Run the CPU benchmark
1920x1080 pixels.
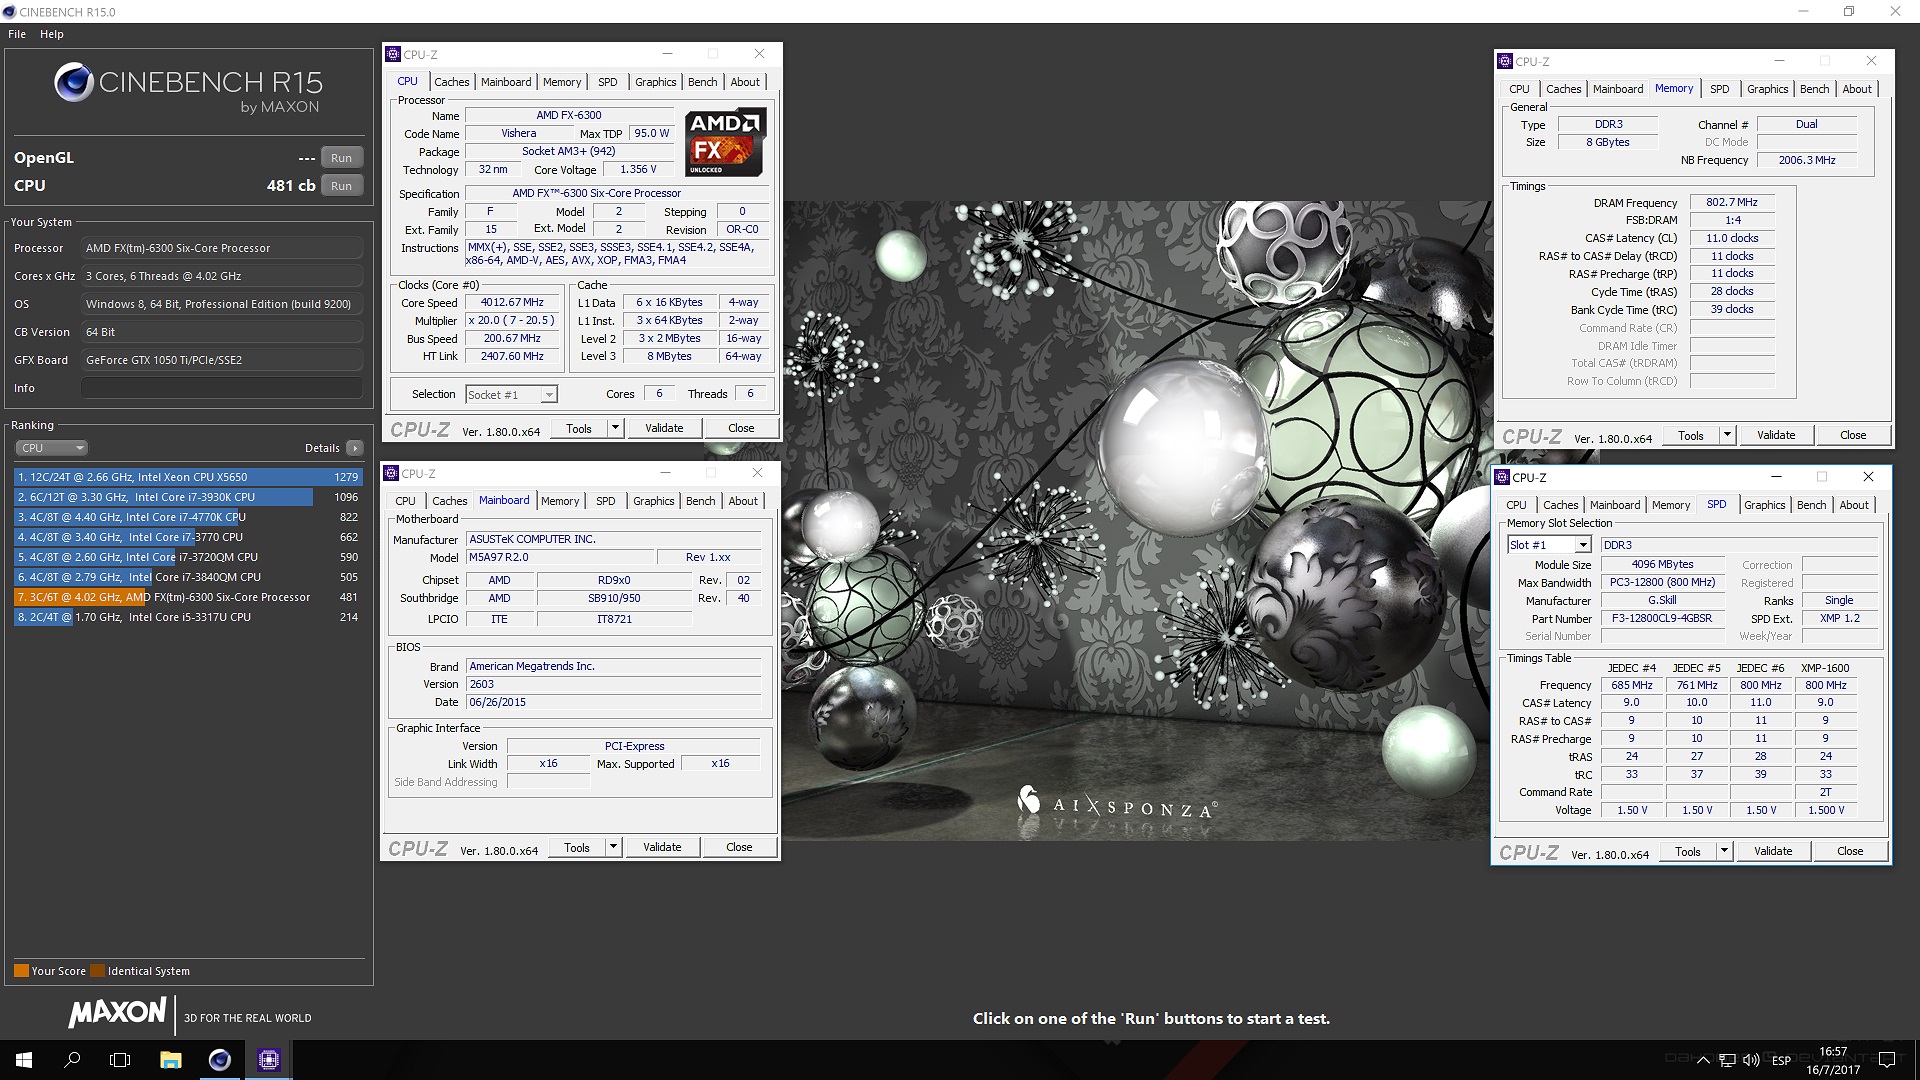(341, 186)
